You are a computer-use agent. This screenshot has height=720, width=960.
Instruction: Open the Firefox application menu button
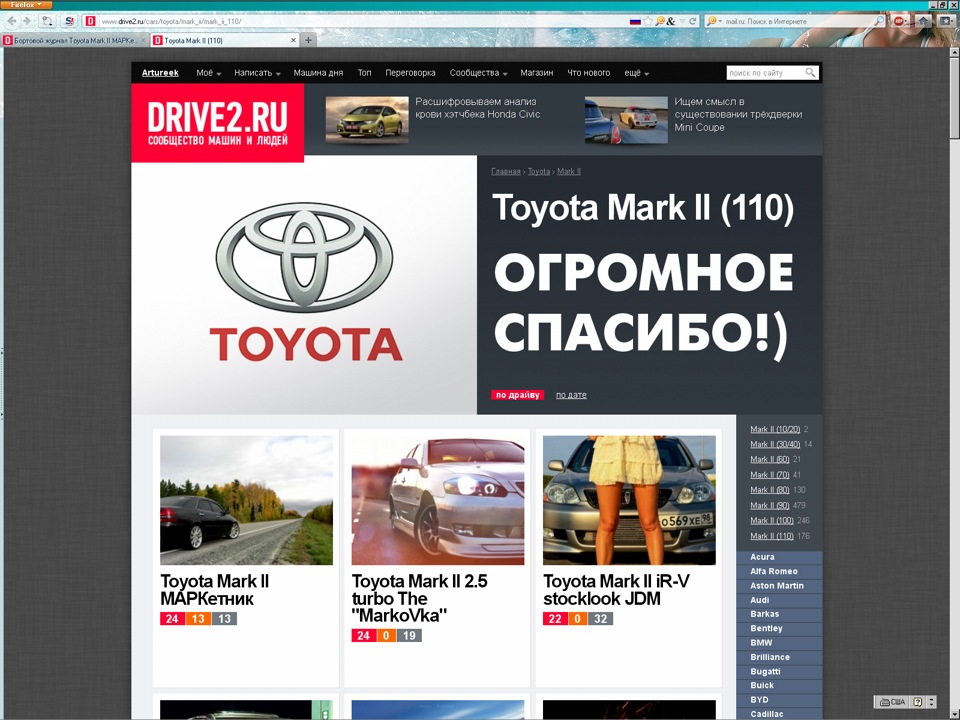[26, 4]
